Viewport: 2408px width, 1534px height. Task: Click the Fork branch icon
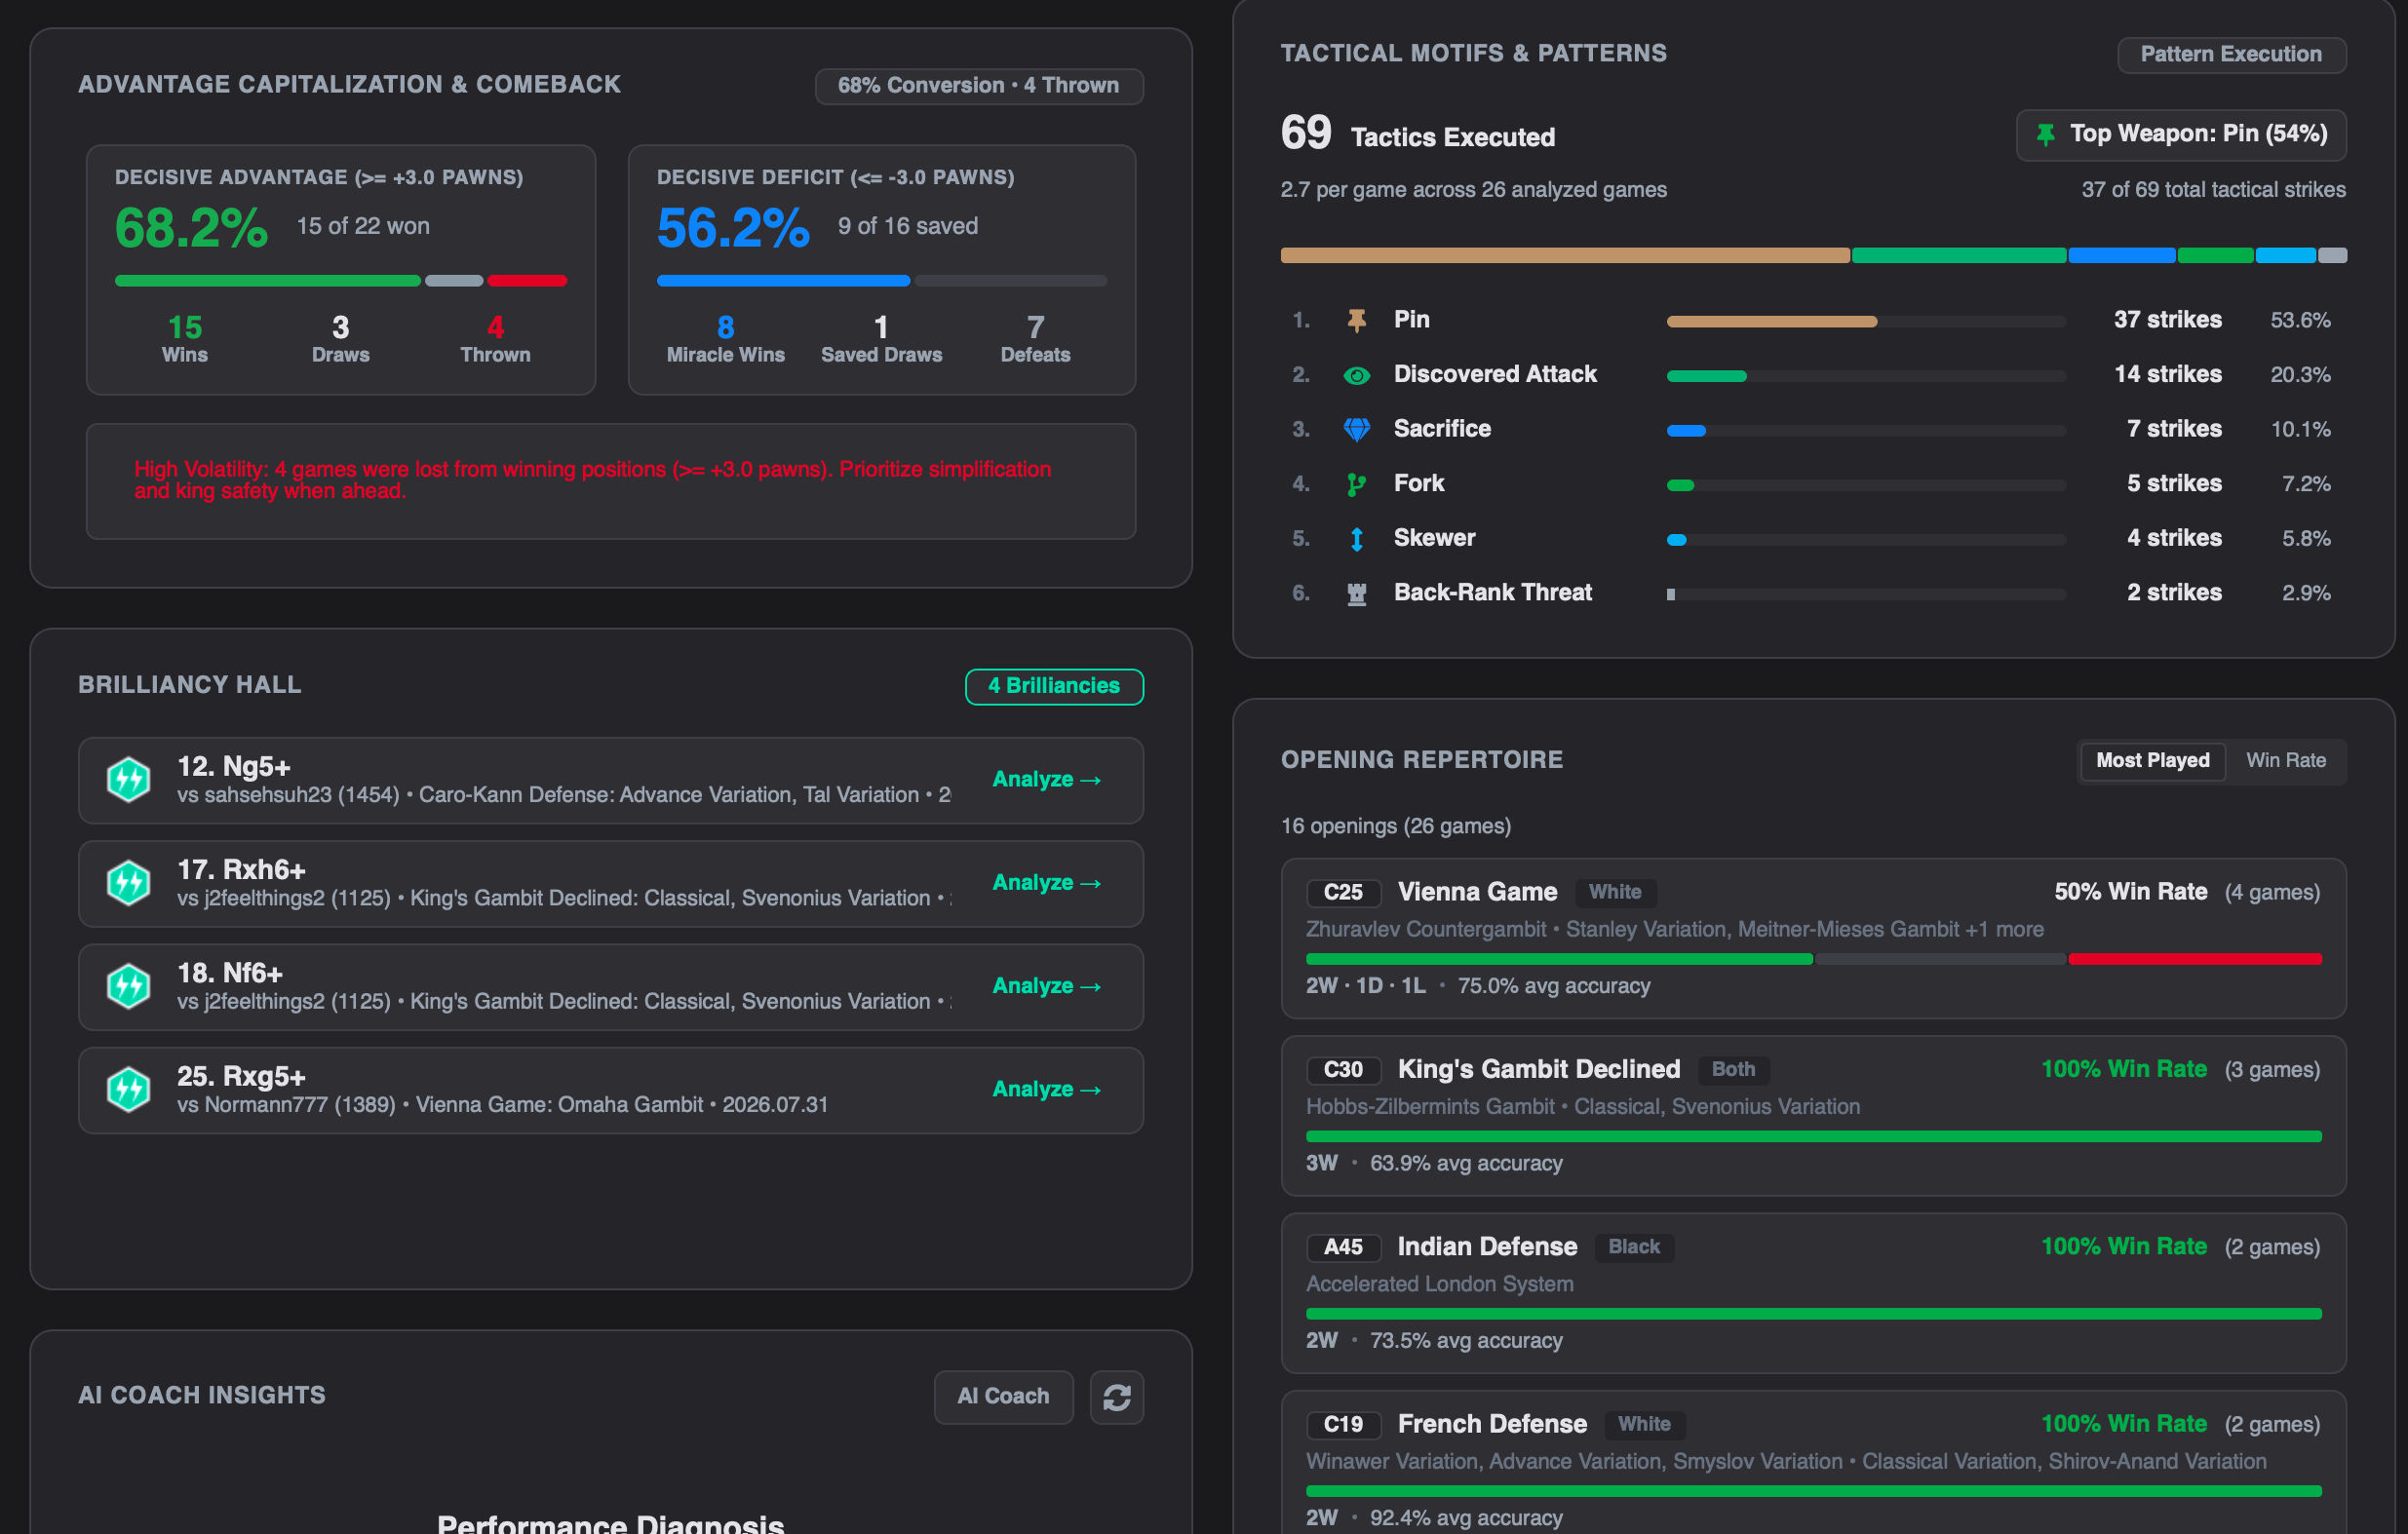(x=1356, y=484)
